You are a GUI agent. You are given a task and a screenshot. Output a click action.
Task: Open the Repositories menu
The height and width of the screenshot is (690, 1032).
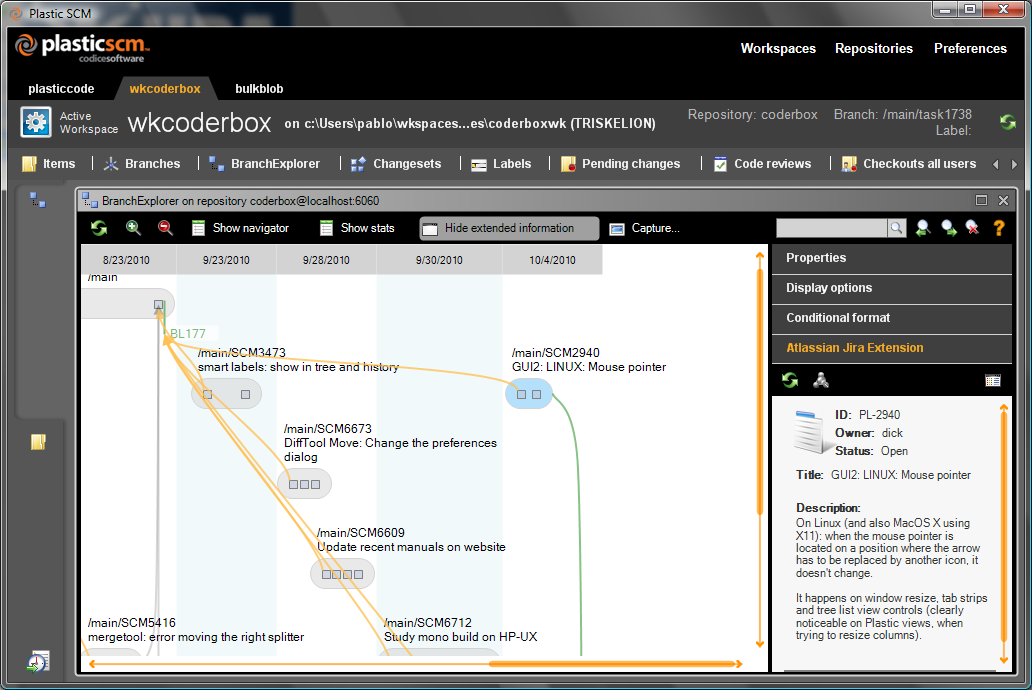pos(873,48)
